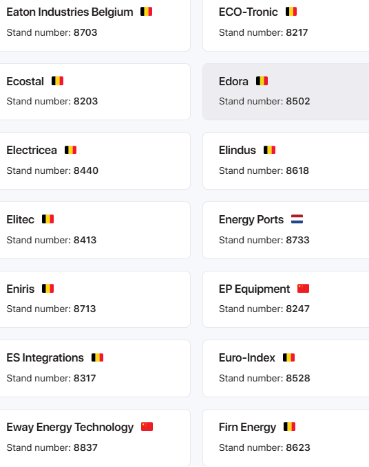Click the Belgian flag beside Edora
The height and width of the screenshot is (467, 369).
262,81
